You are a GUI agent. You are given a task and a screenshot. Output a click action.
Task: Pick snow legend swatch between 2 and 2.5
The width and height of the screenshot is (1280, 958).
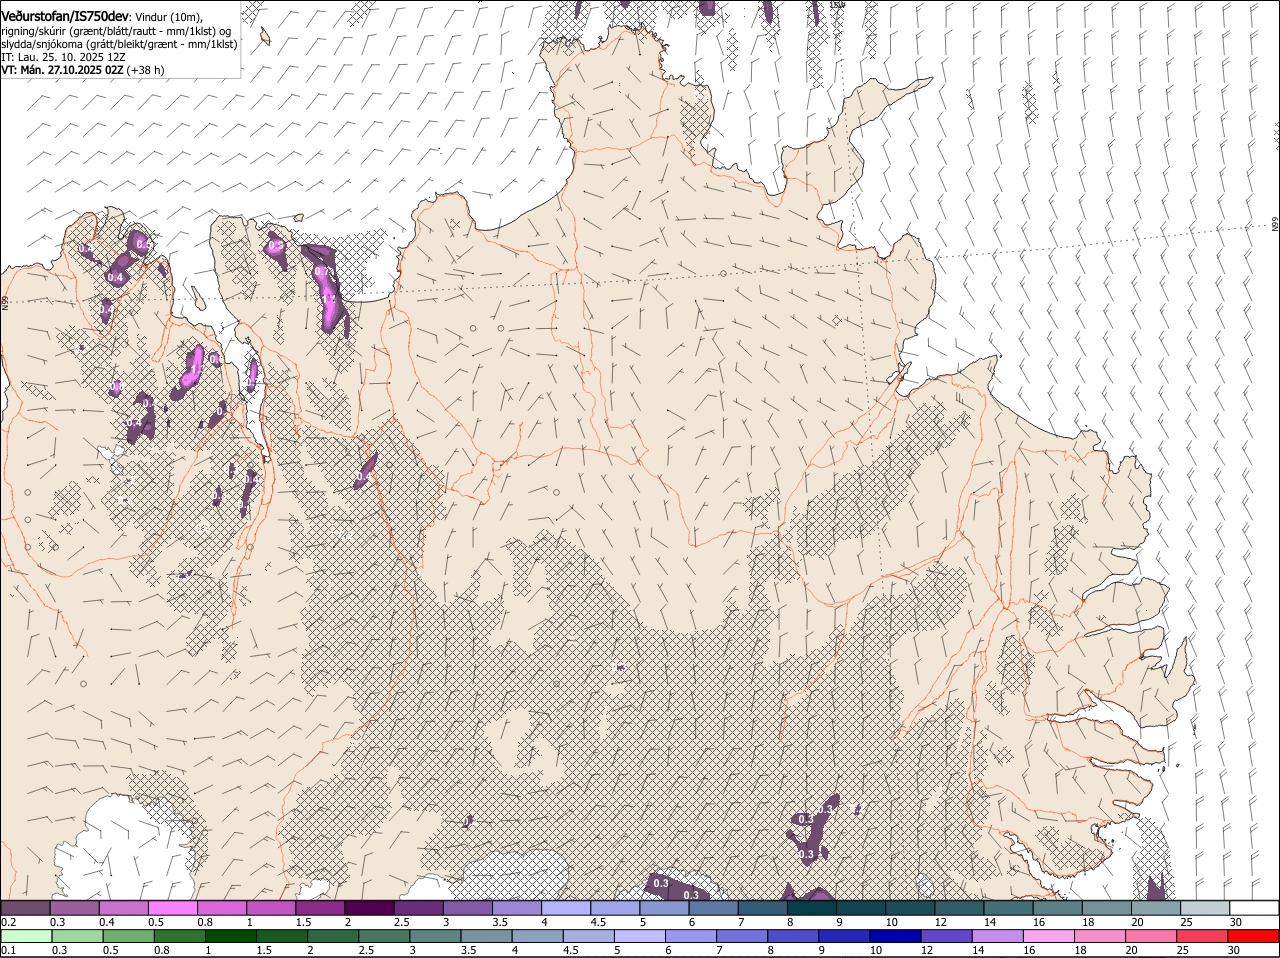point(370,907)
